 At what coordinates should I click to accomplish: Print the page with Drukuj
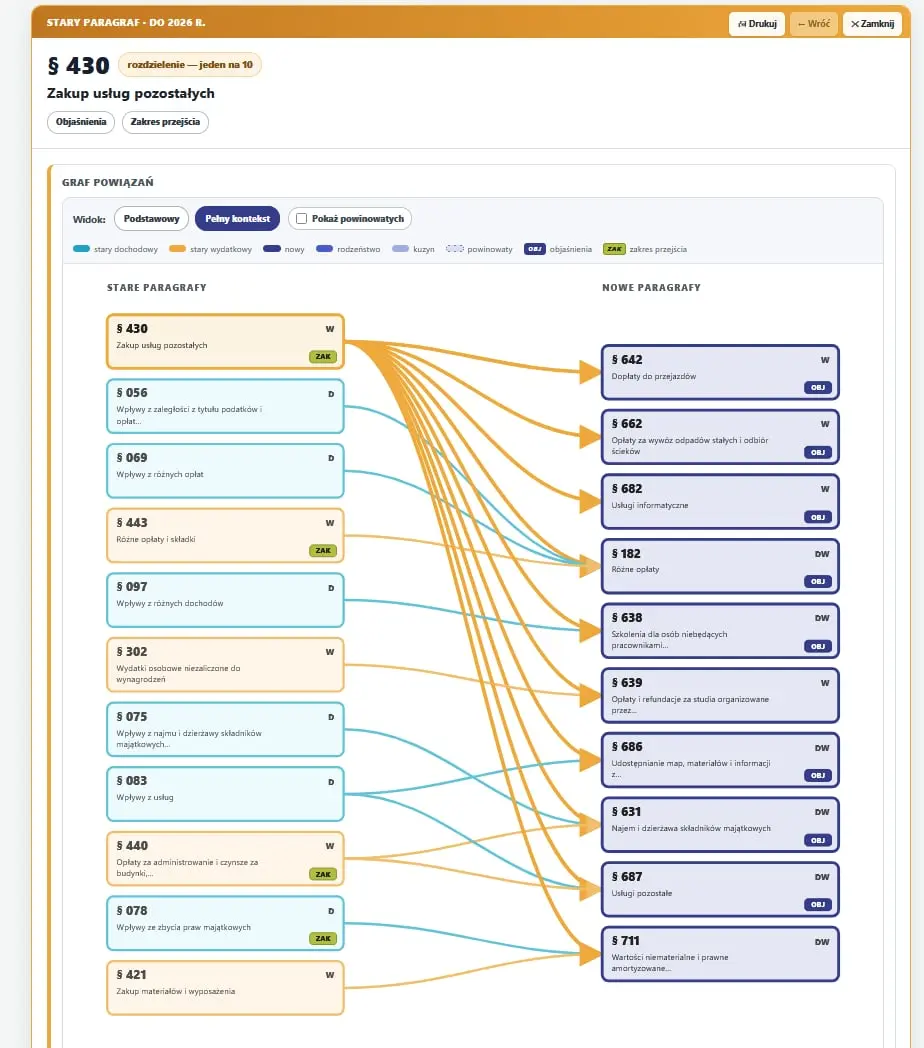757,23
